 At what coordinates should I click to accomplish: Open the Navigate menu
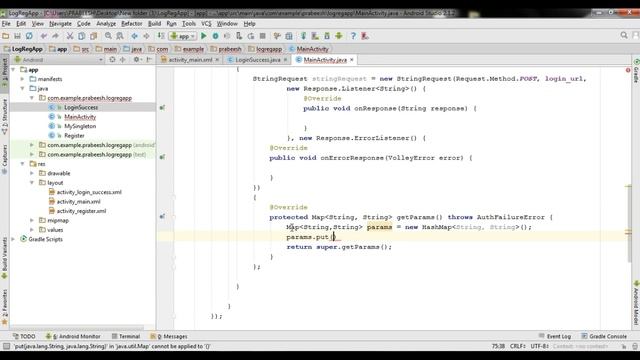[60, 24]
